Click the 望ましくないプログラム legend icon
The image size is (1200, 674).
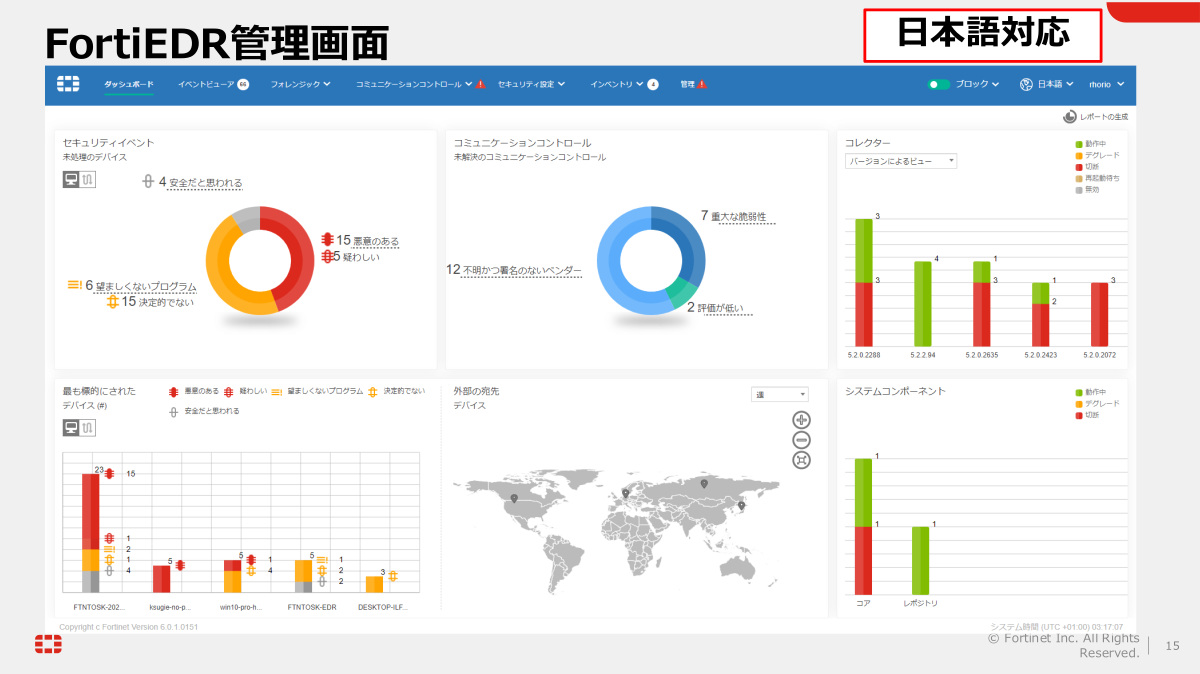pyautogui.click(x=278, y=392)
